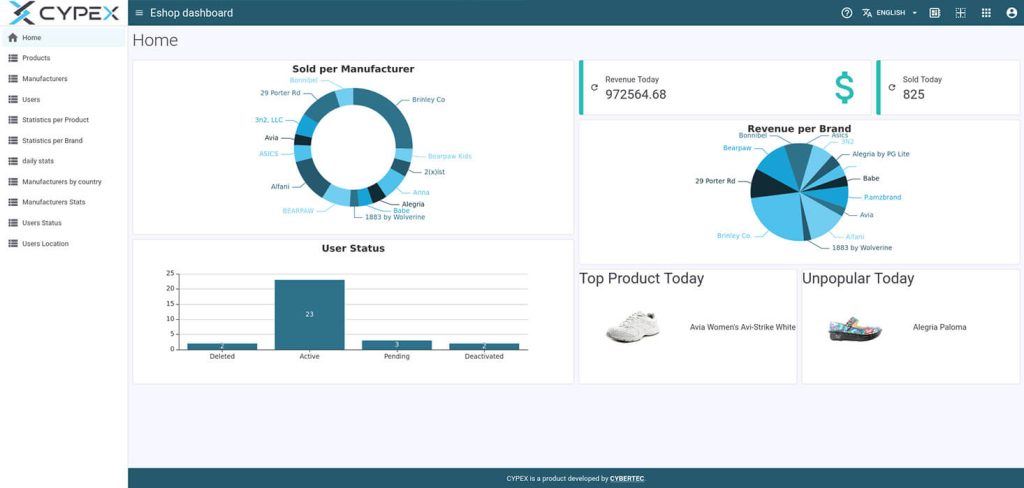
Task: Click the list icon next to Users Location
Action: tap(12, 244)
